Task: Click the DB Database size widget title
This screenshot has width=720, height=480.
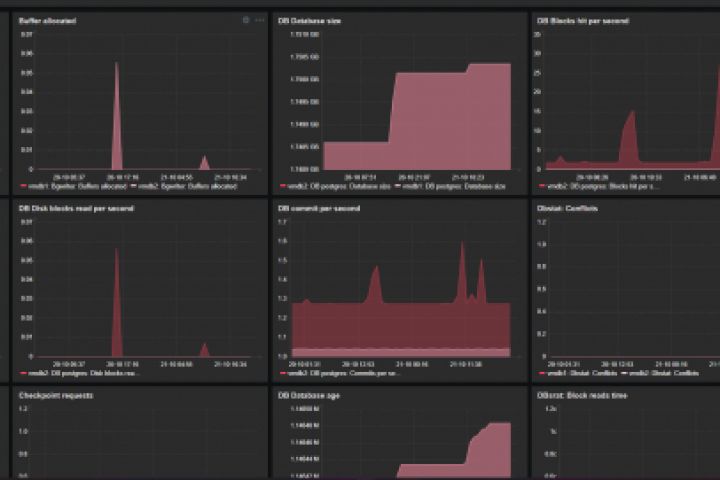Action: pos(309,21)
